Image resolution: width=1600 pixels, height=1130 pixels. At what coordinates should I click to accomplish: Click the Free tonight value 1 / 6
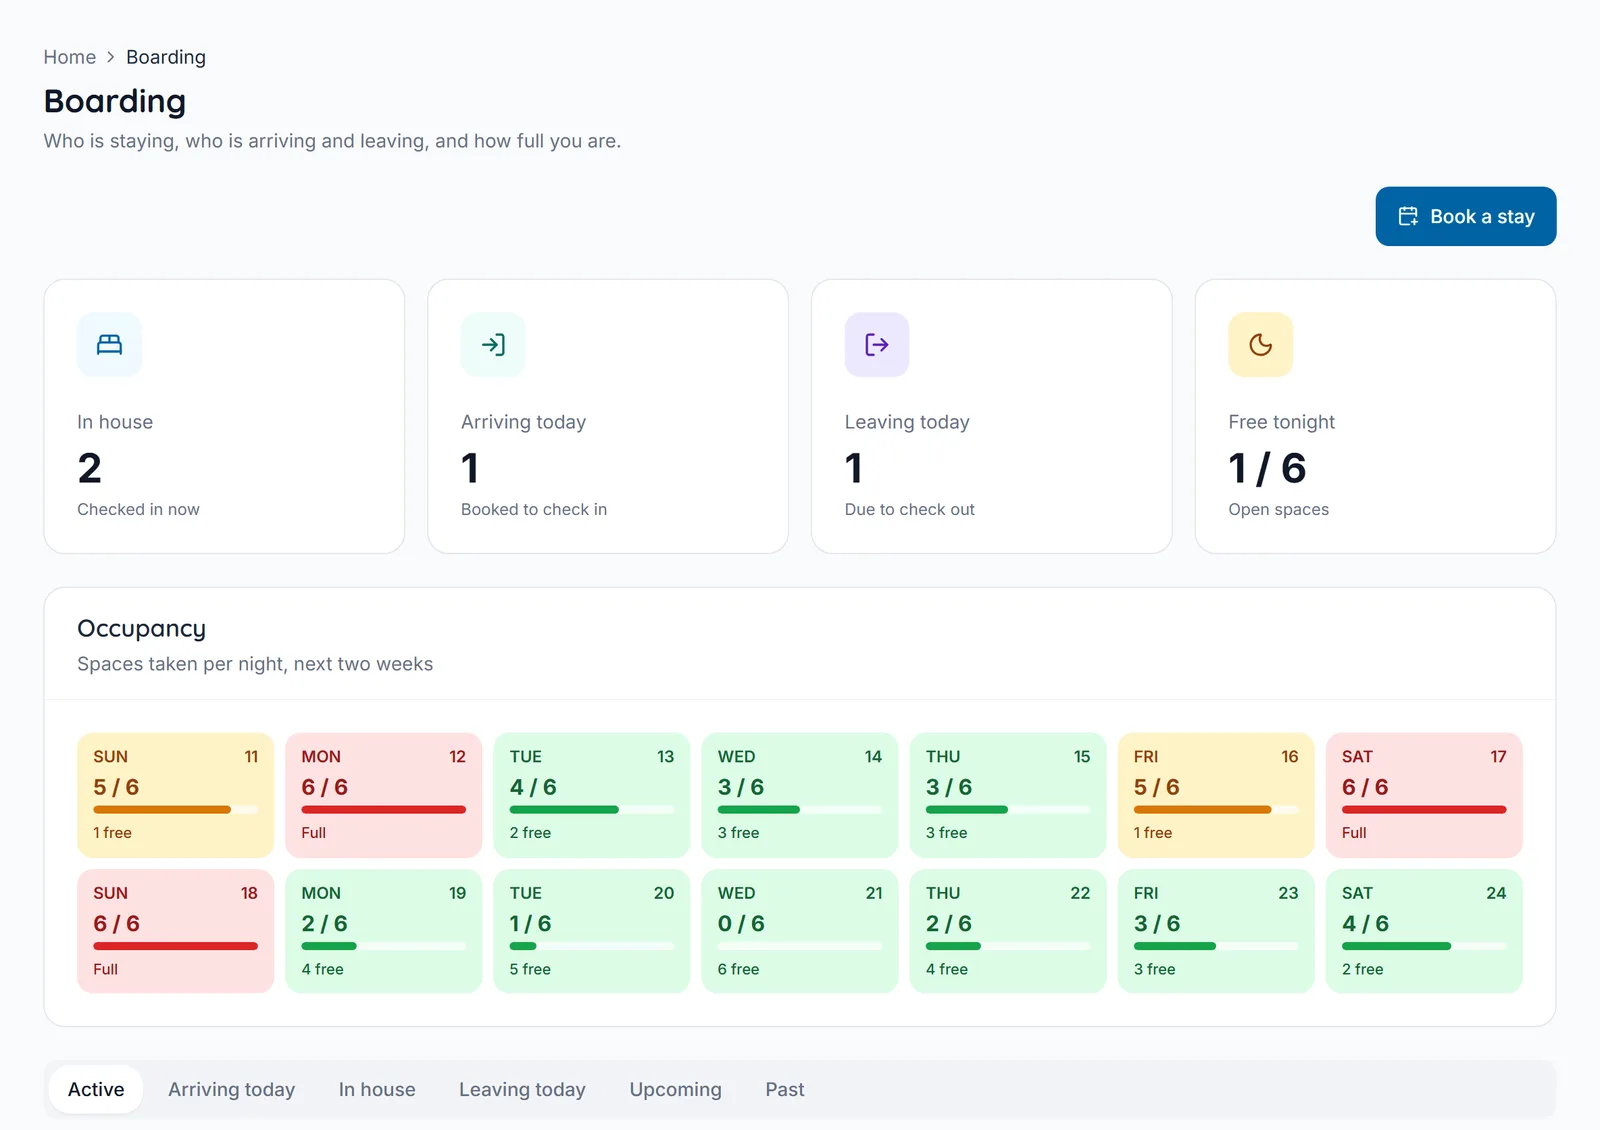(1267, 468)
